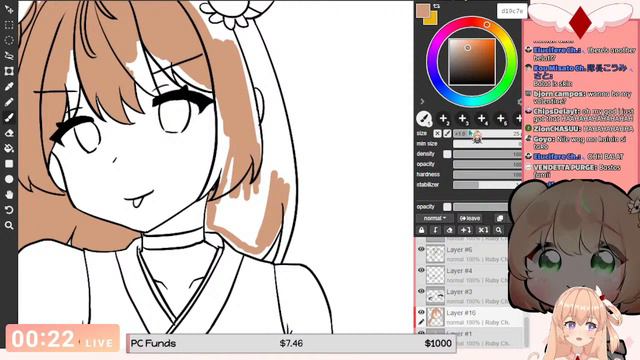This screenshot has height=360, width=640.
Task: Select the Eyedropper tool
Action: pos(9,87)
